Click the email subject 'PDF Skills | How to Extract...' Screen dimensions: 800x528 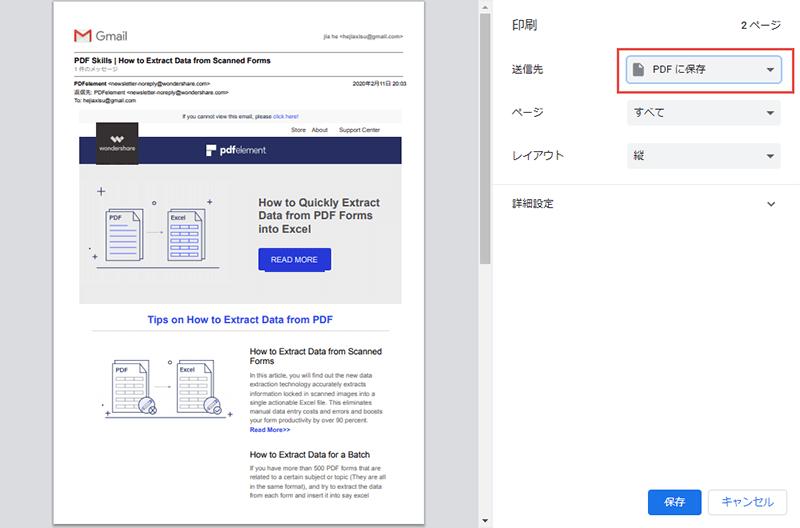coord(172,60)
